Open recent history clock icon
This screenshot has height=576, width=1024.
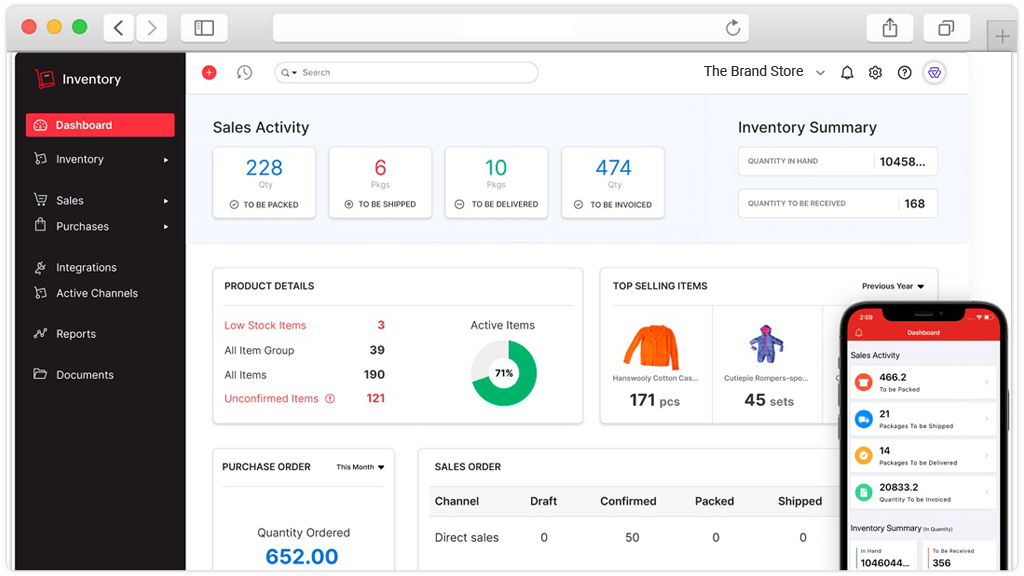[x=244, y=72]
